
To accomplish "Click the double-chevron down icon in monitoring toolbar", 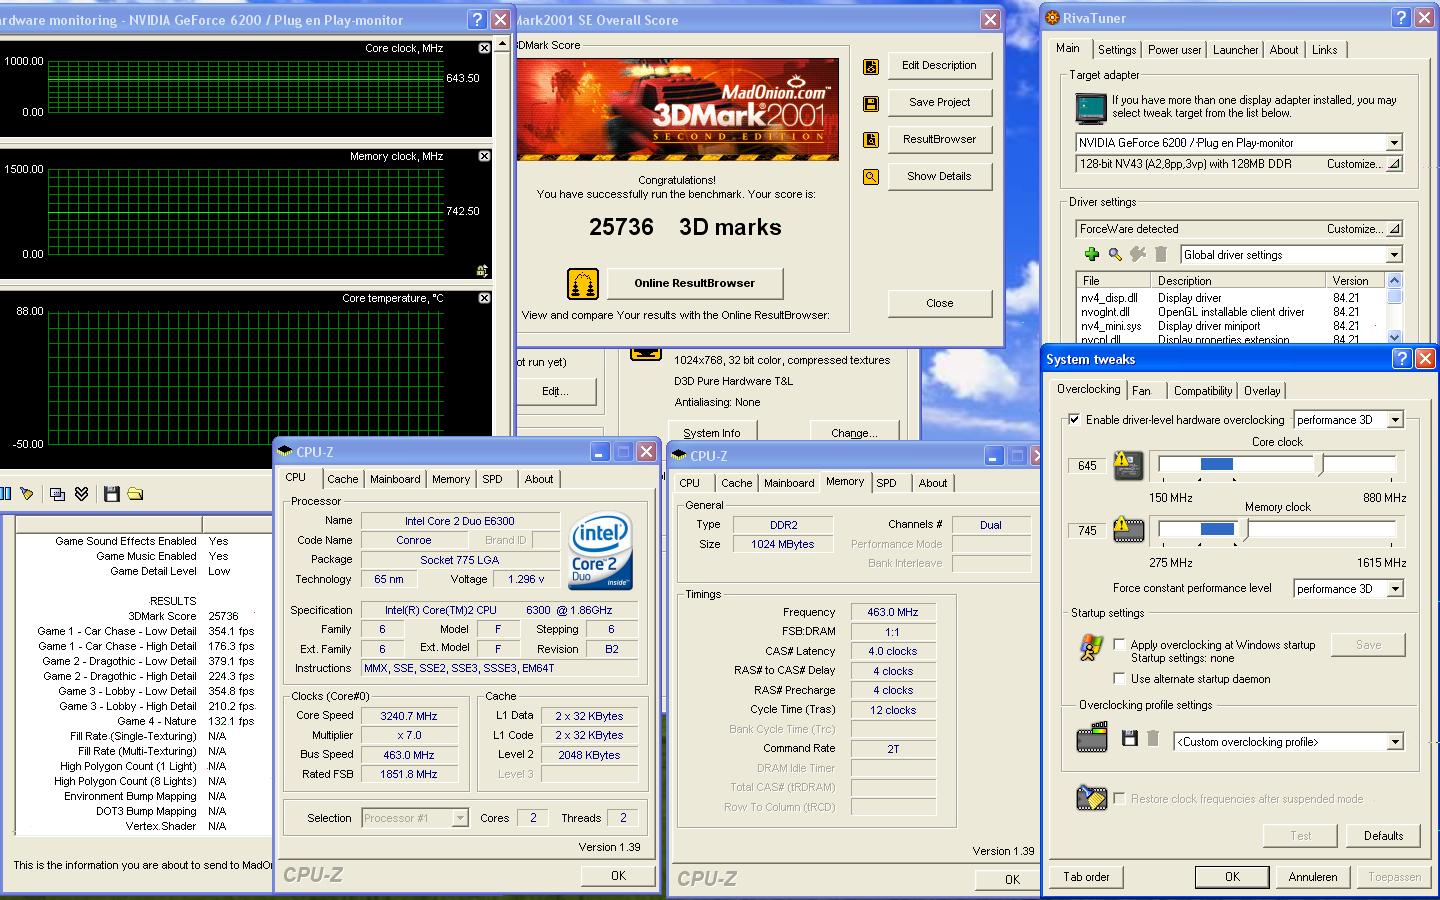I will pos(82,494).
